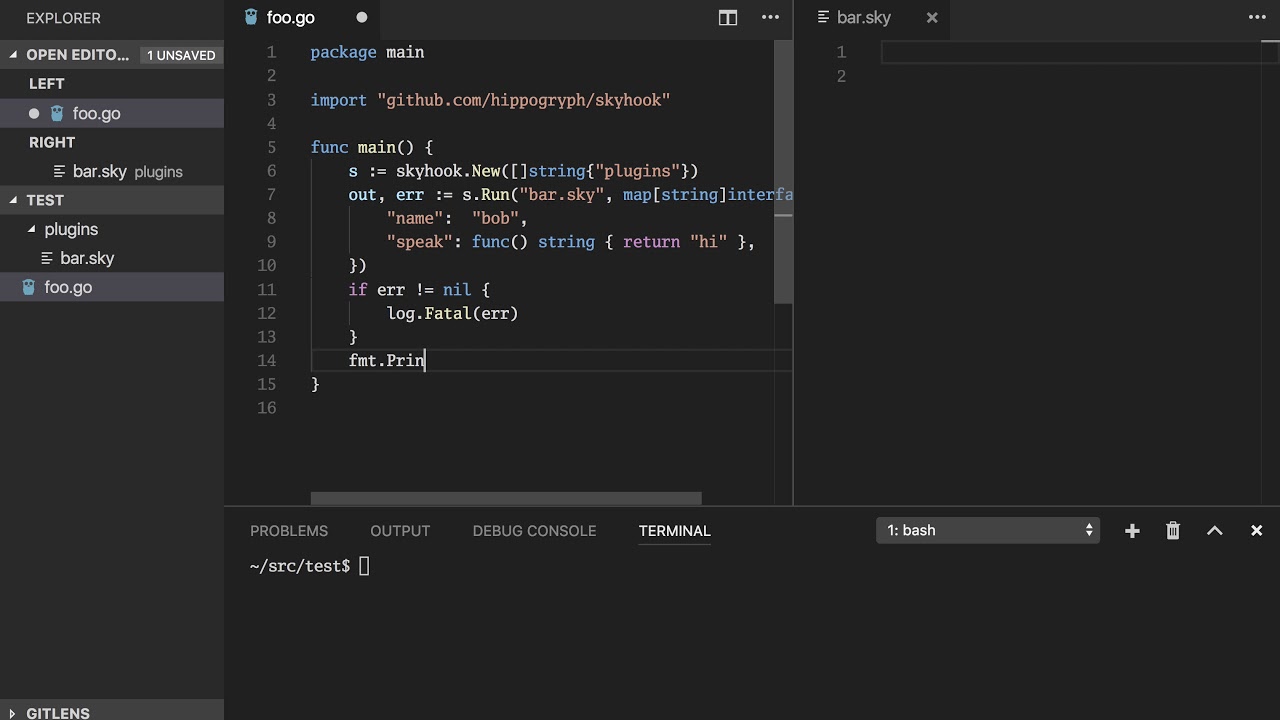Viewport: 1280px width, 720px height.
Task: Click the Go gopher icon on foo.go tab
Action: tap(251, 17)
